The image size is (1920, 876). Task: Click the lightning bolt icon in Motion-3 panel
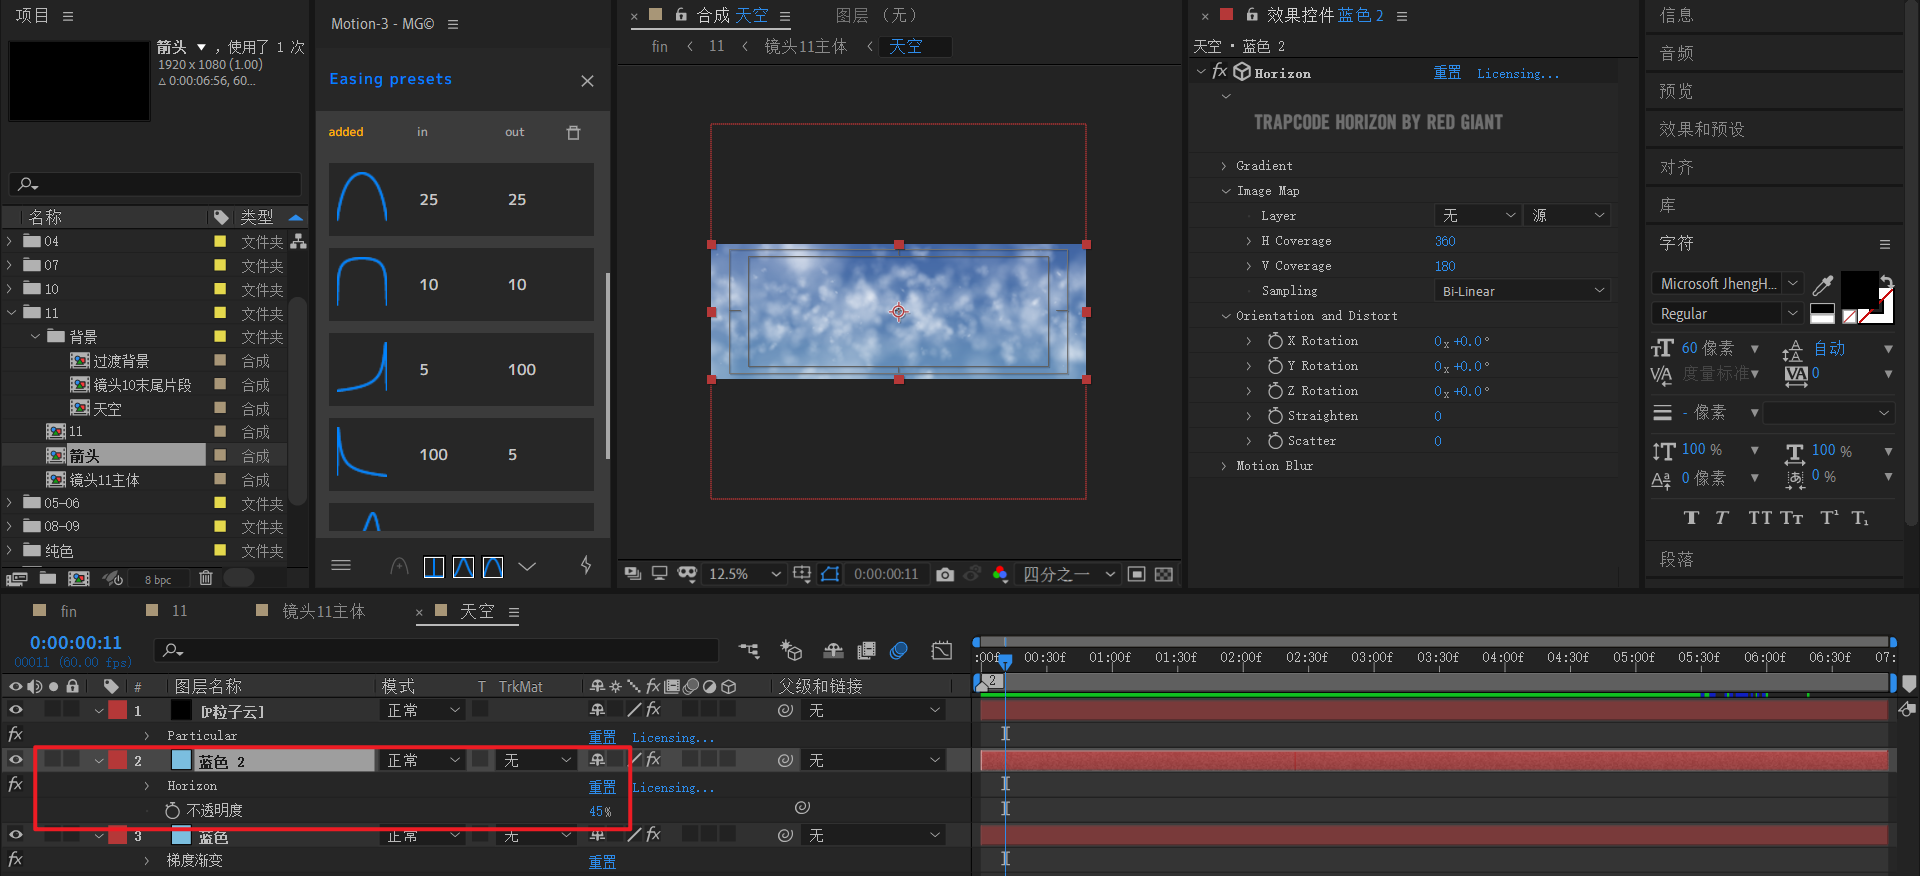pyautogui.click(x=586, y=565)
